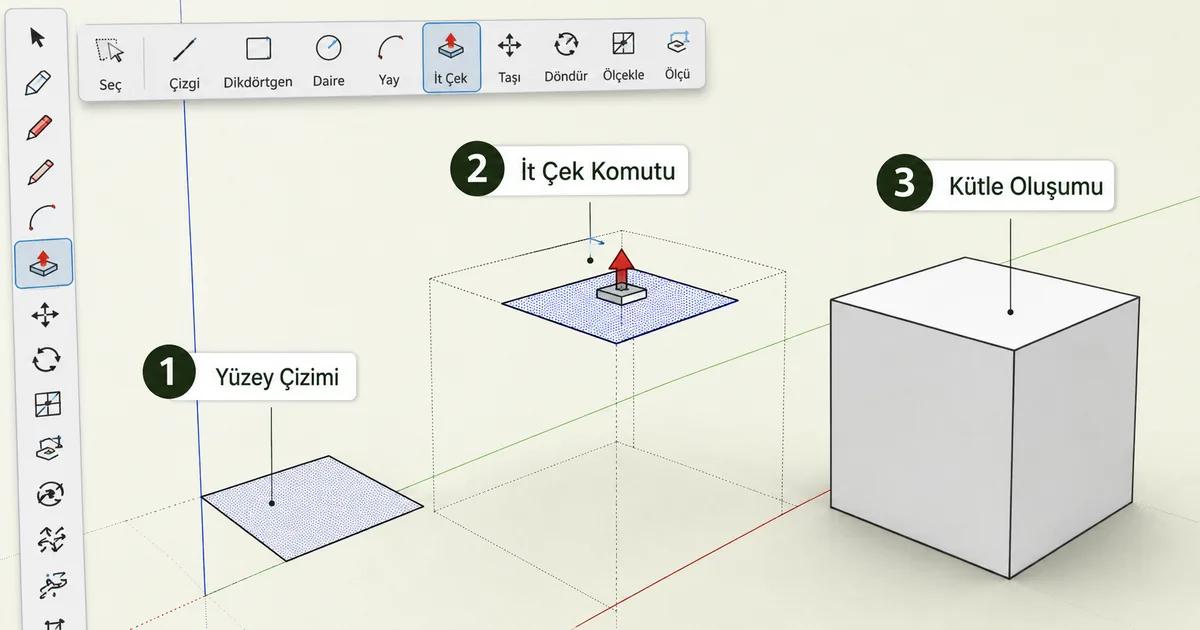Select the Yay arc tool
Viewport: 1200px width, 630px height.
(389, 59)
